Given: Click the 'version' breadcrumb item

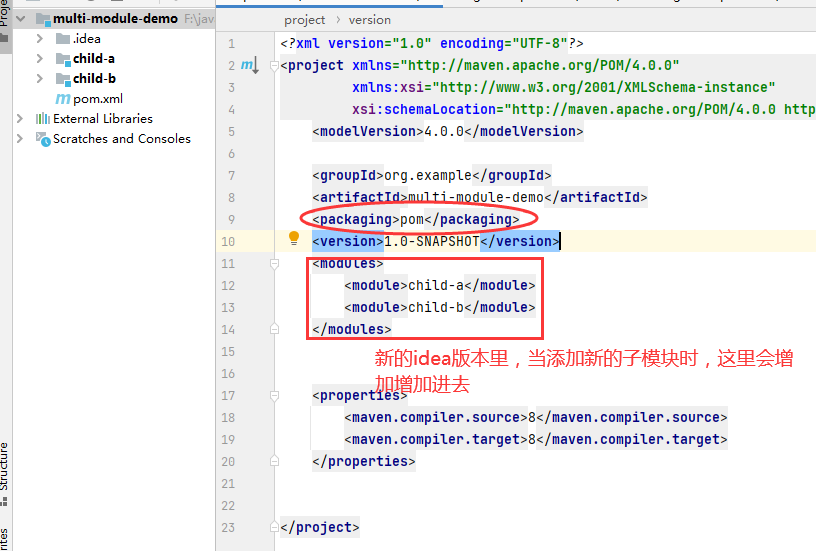Looking at the screenshot, I should pos(369,19).
